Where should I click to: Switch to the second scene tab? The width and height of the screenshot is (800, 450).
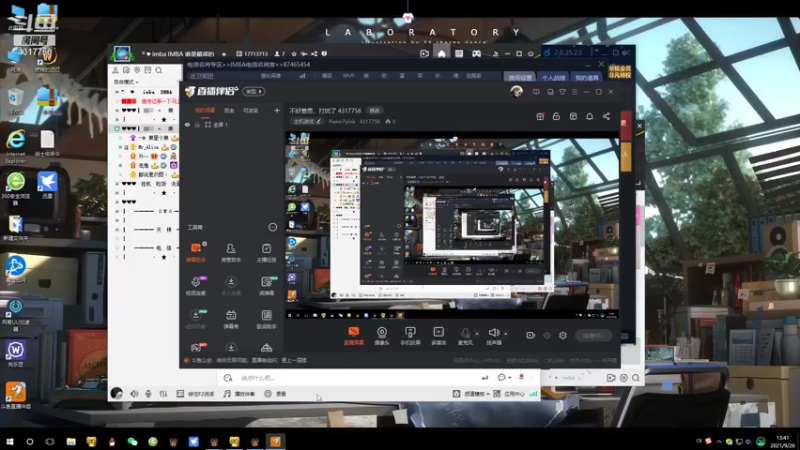pyautogui.click(x=229, y=110)
